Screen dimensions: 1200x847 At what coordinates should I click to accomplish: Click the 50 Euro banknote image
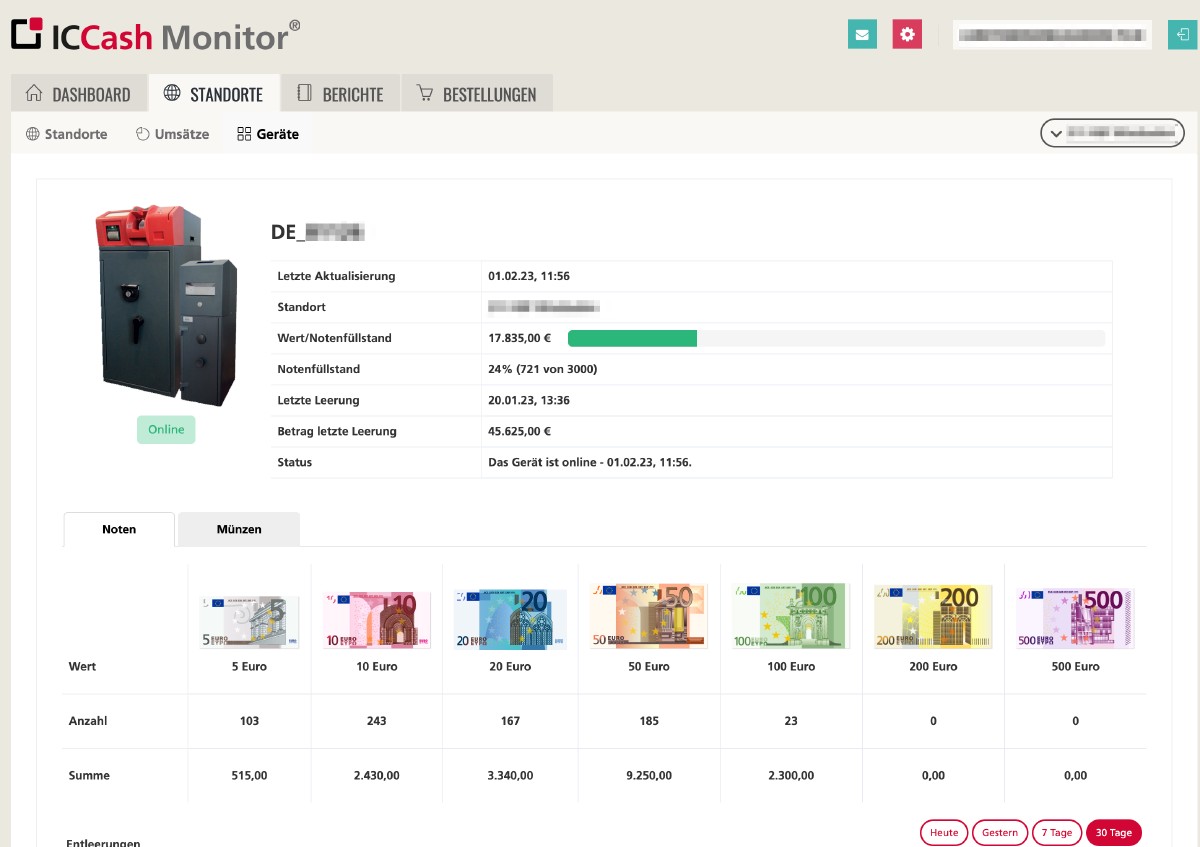tap(649, 617)
